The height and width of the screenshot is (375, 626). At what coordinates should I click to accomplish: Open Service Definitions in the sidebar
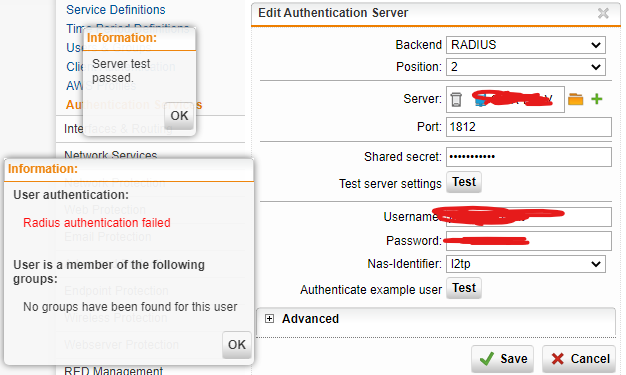point(115,10)
